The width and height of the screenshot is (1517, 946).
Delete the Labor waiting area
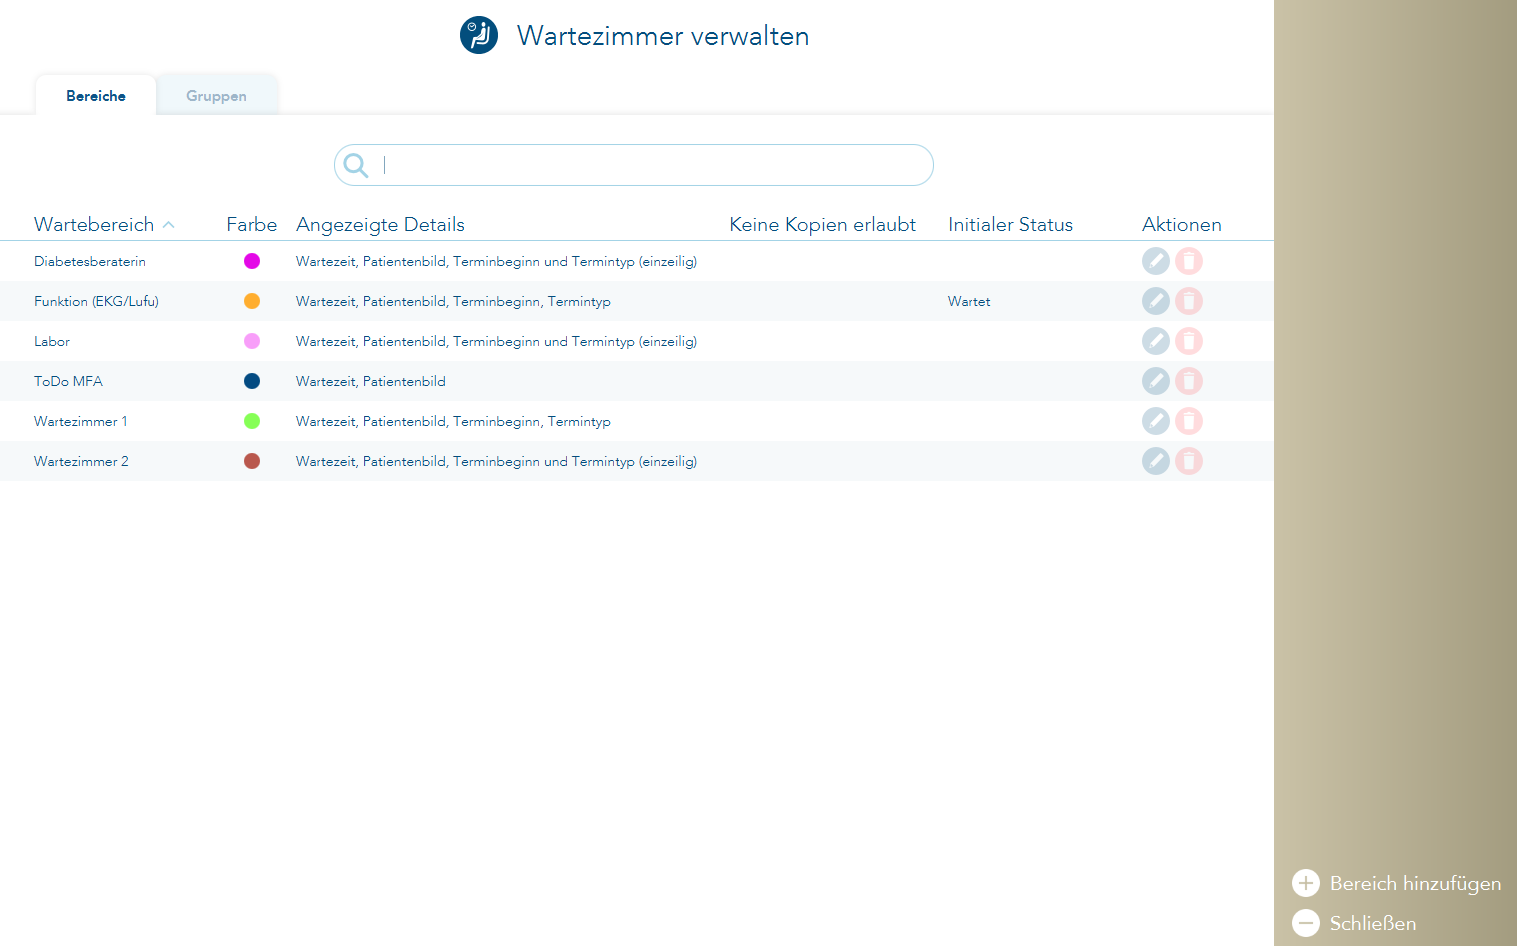coord(1188,341)
